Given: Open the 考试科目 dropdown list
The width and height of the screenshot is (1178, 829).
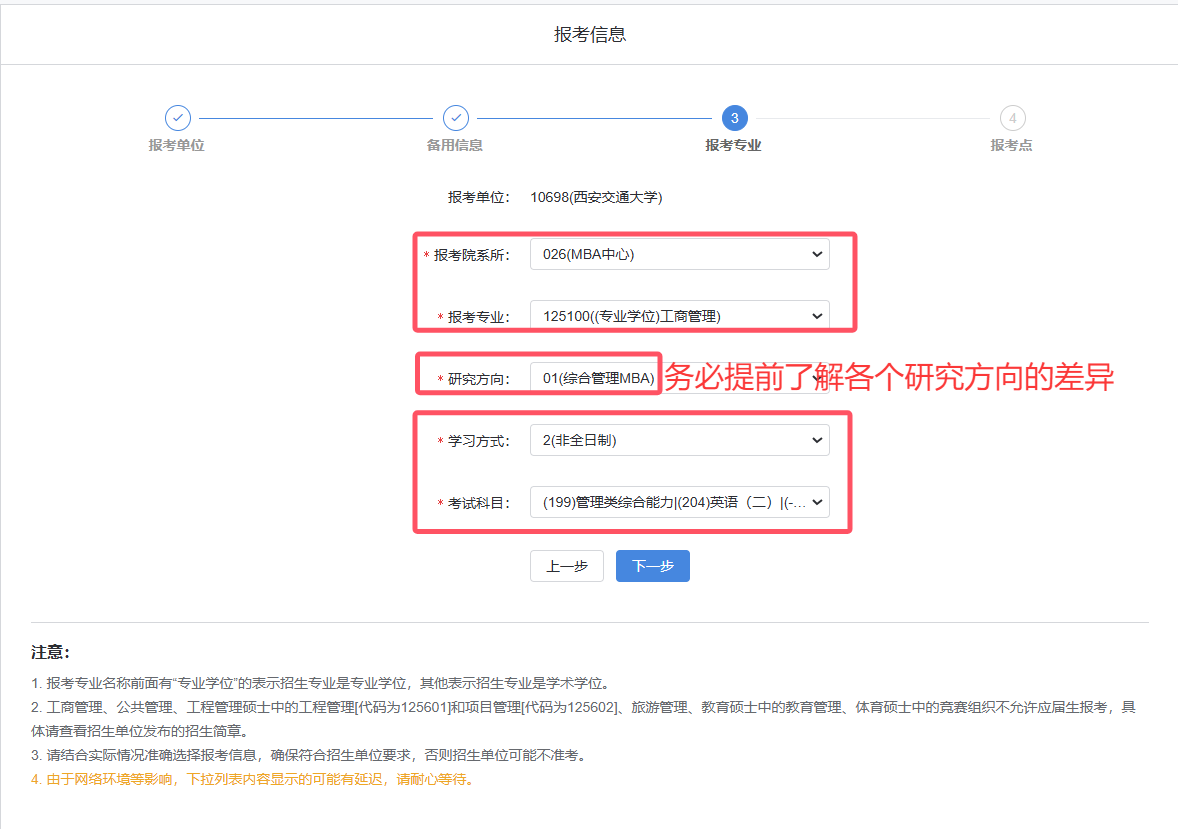Looking at the screenshot, I should coord(679,502).
